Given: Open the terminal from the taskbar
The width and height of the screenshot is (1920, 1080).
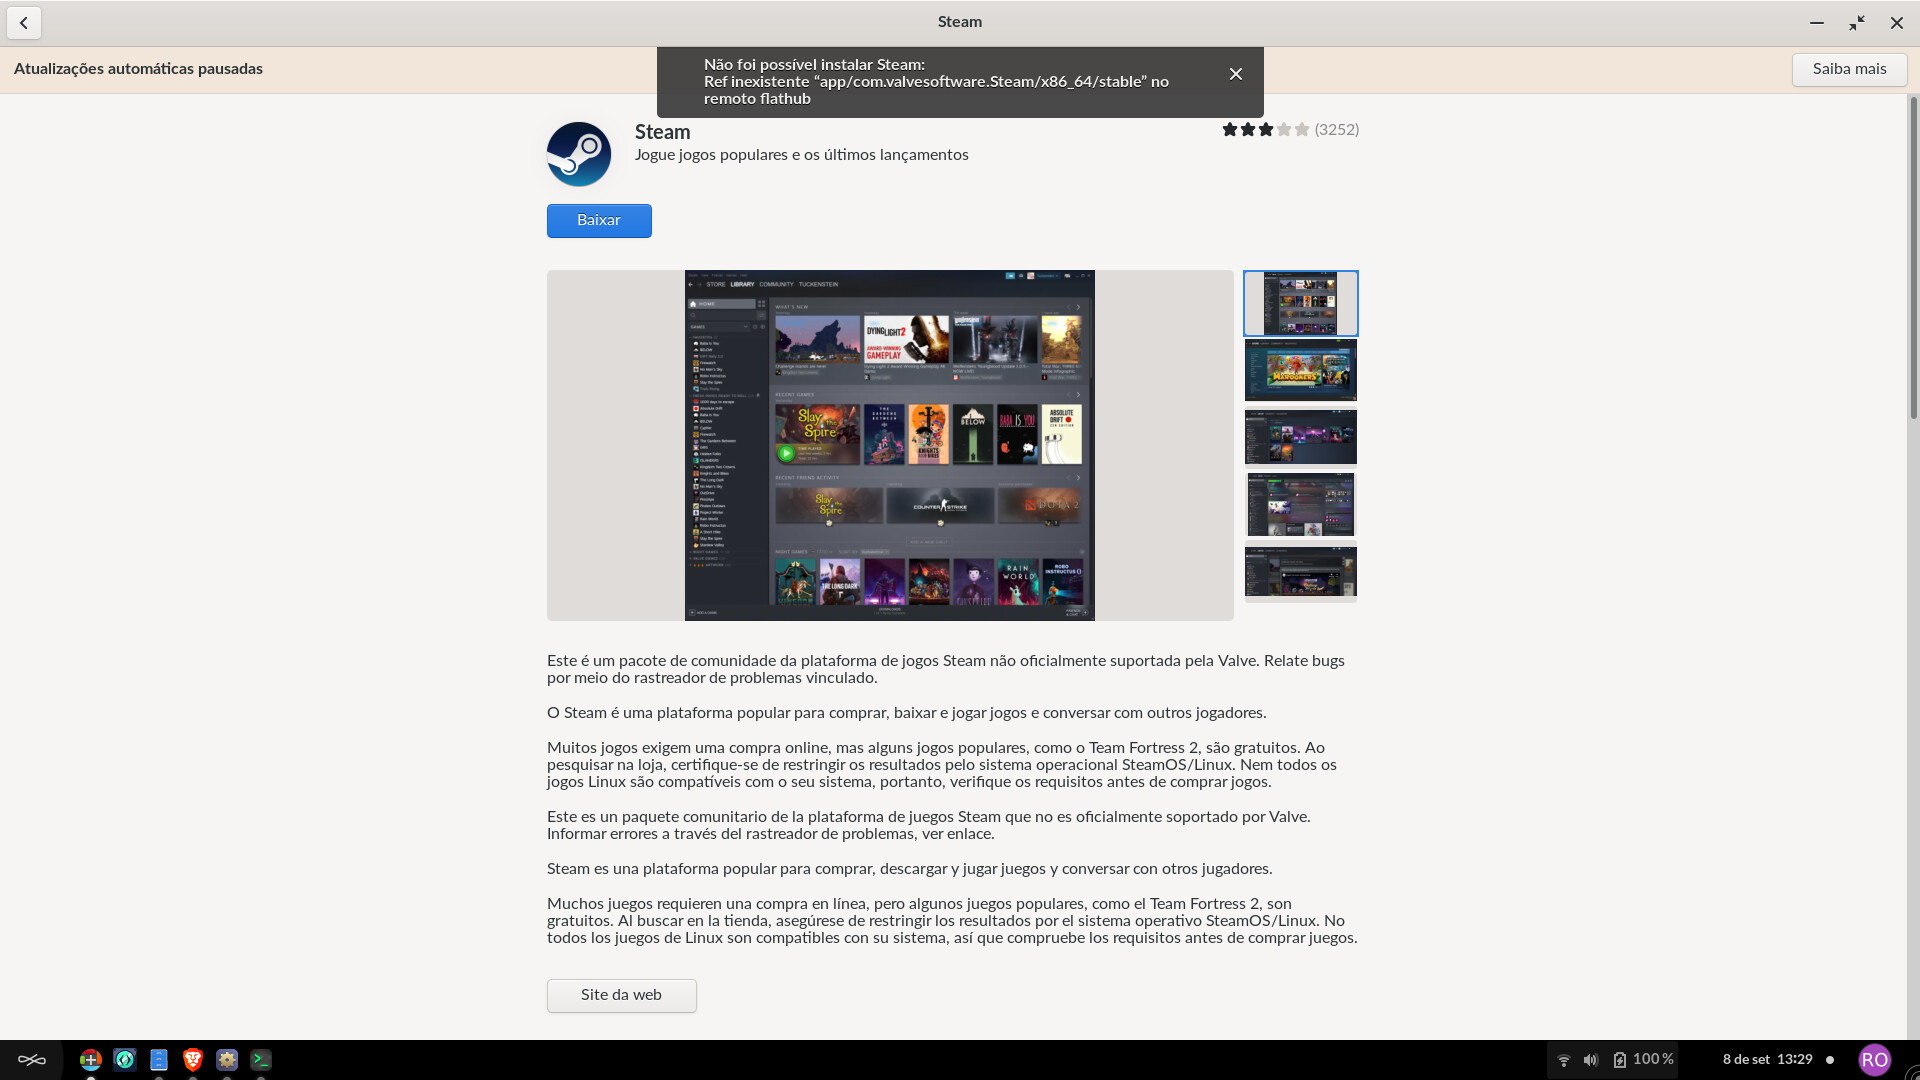Looking at the screenshot, I should click(261, 1059).
